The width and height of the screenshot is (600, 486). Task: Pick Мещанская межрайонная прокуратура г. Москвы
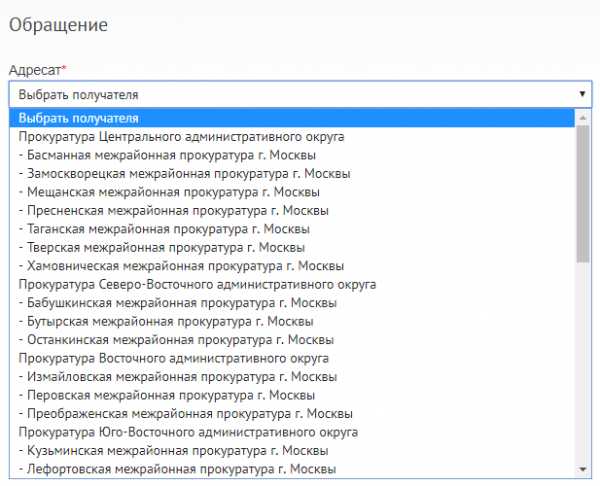[292, 192]
